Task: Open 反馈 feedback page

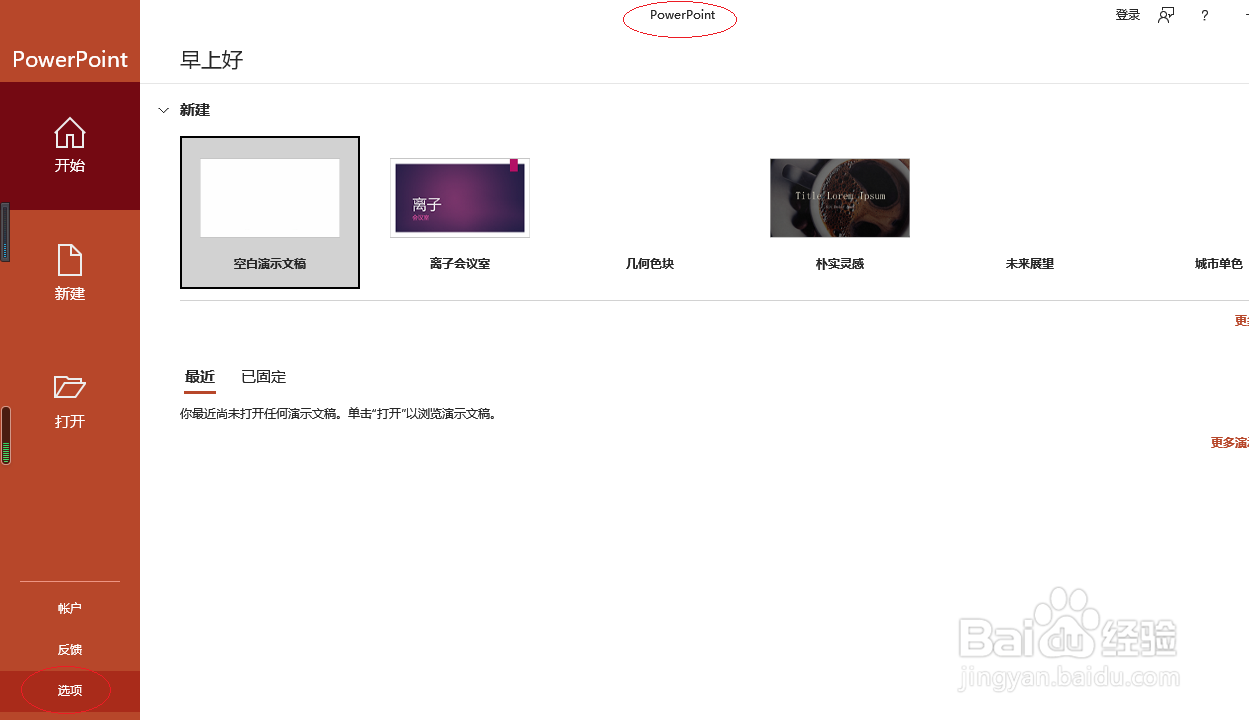Action: point(70,650)
